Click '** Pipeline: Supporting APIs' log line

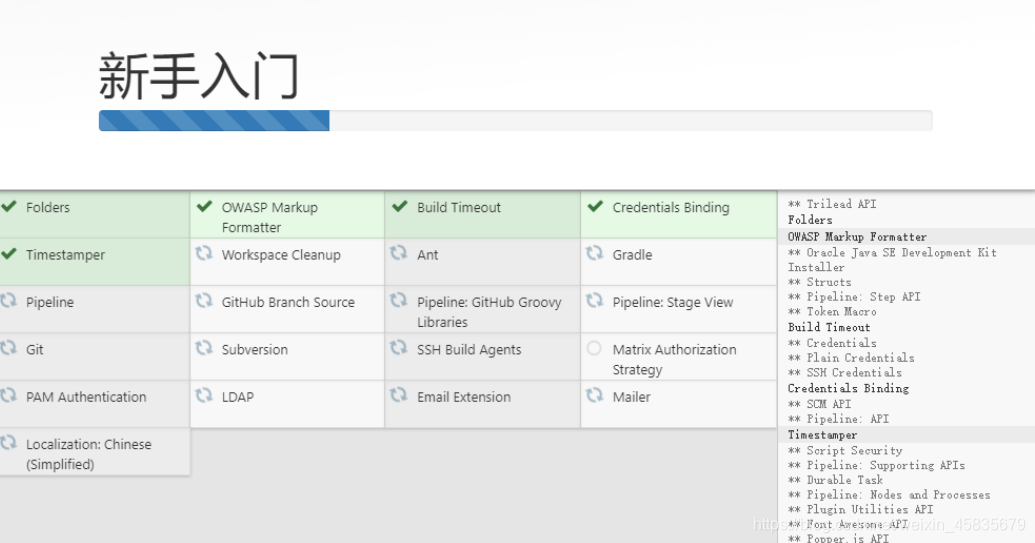876,465
